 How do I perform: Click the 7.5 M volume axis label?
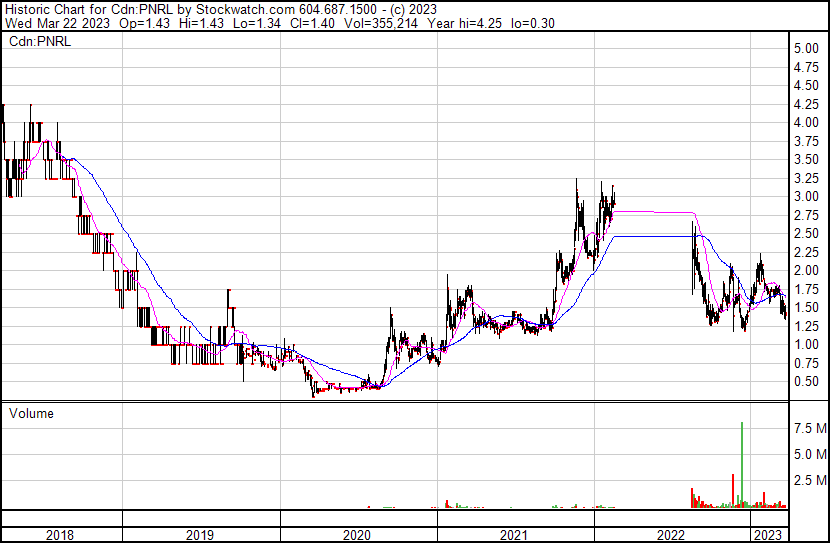point(809,429)
